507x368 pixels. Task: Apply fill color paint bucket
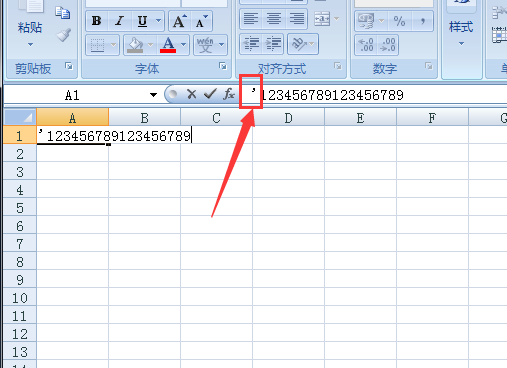135,45
